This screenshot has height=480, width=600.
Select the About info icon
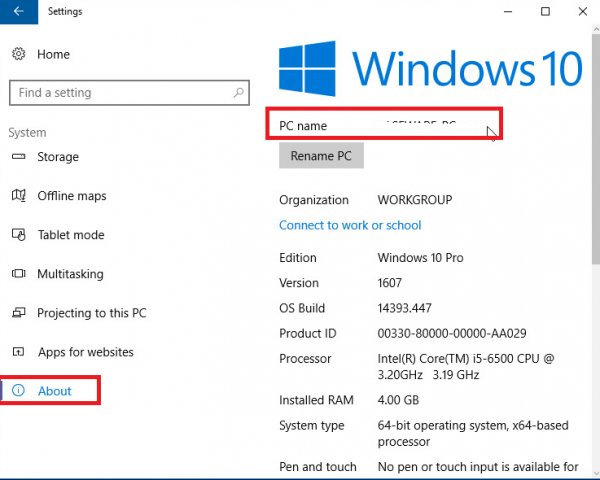pyautogui.click(x=18, y=390)
